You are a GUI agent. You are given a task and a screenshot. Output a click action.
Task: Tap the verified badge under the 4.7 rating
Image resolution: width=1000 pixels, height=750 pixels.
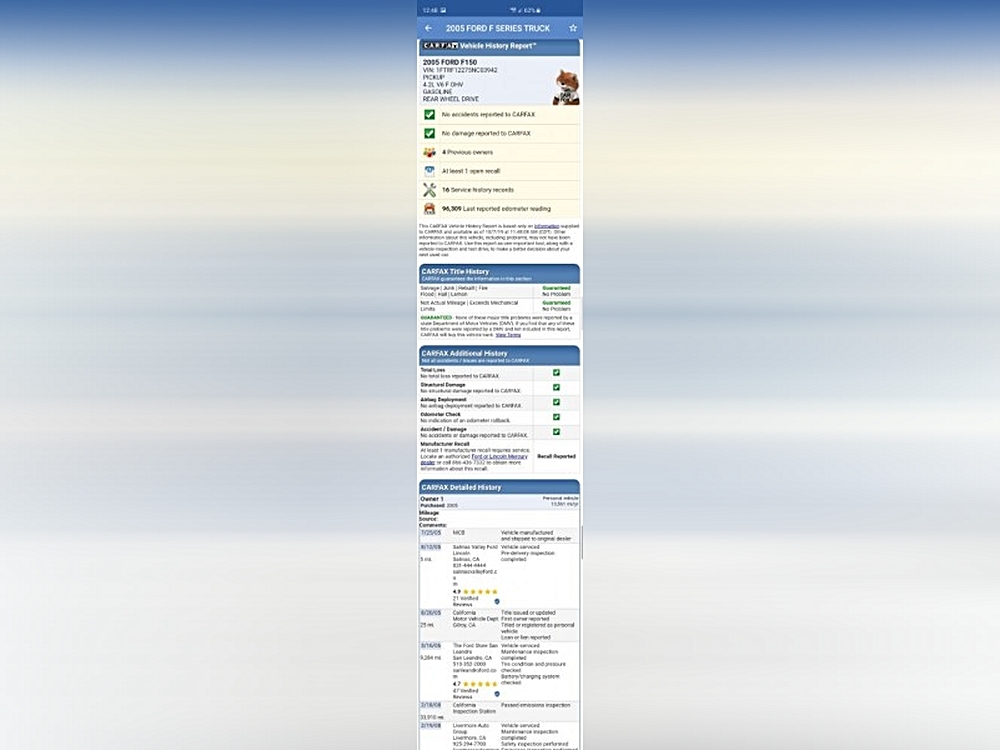497,694
